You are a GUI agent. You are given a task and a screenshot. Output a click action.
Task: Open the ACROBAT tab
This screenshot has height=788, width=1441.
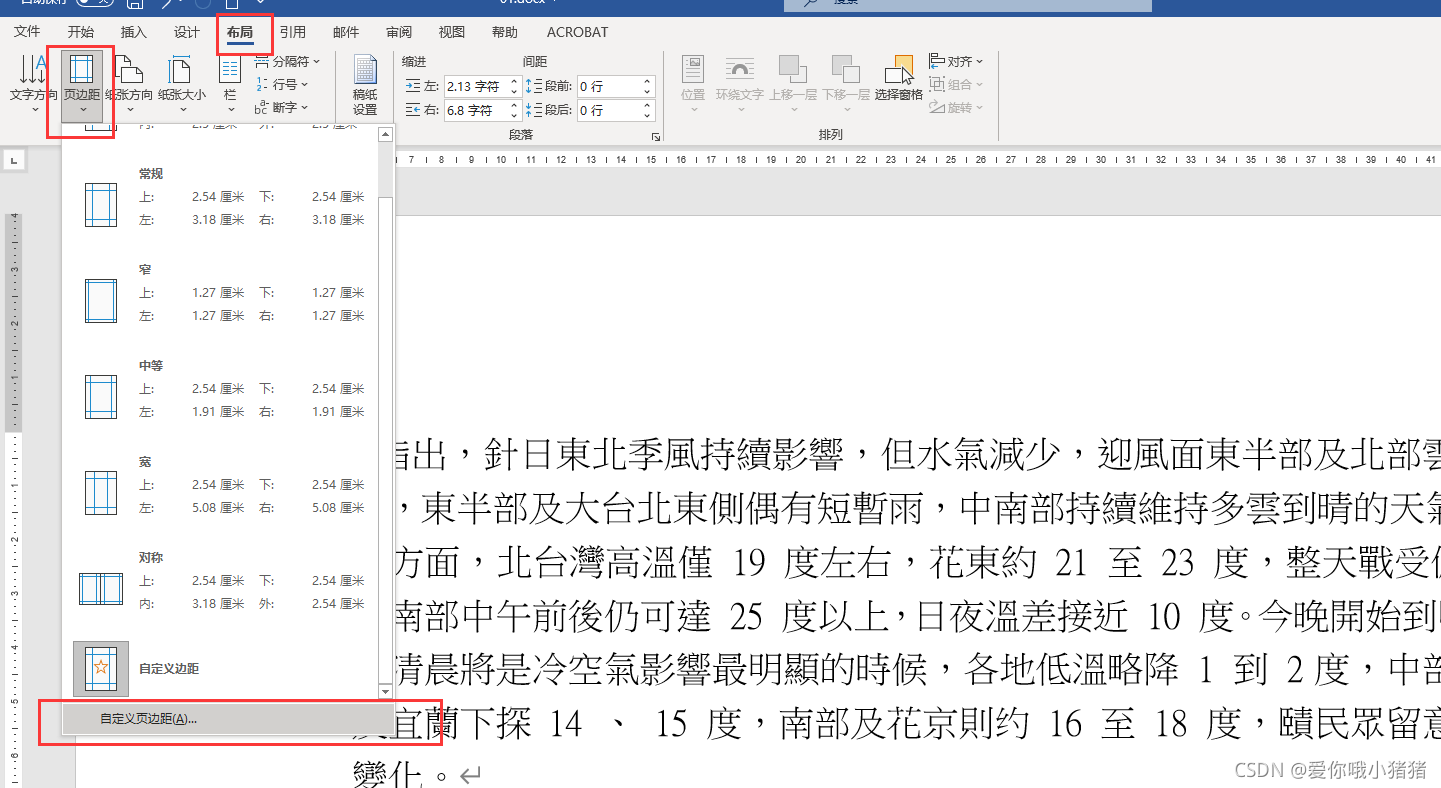(577, 32)
